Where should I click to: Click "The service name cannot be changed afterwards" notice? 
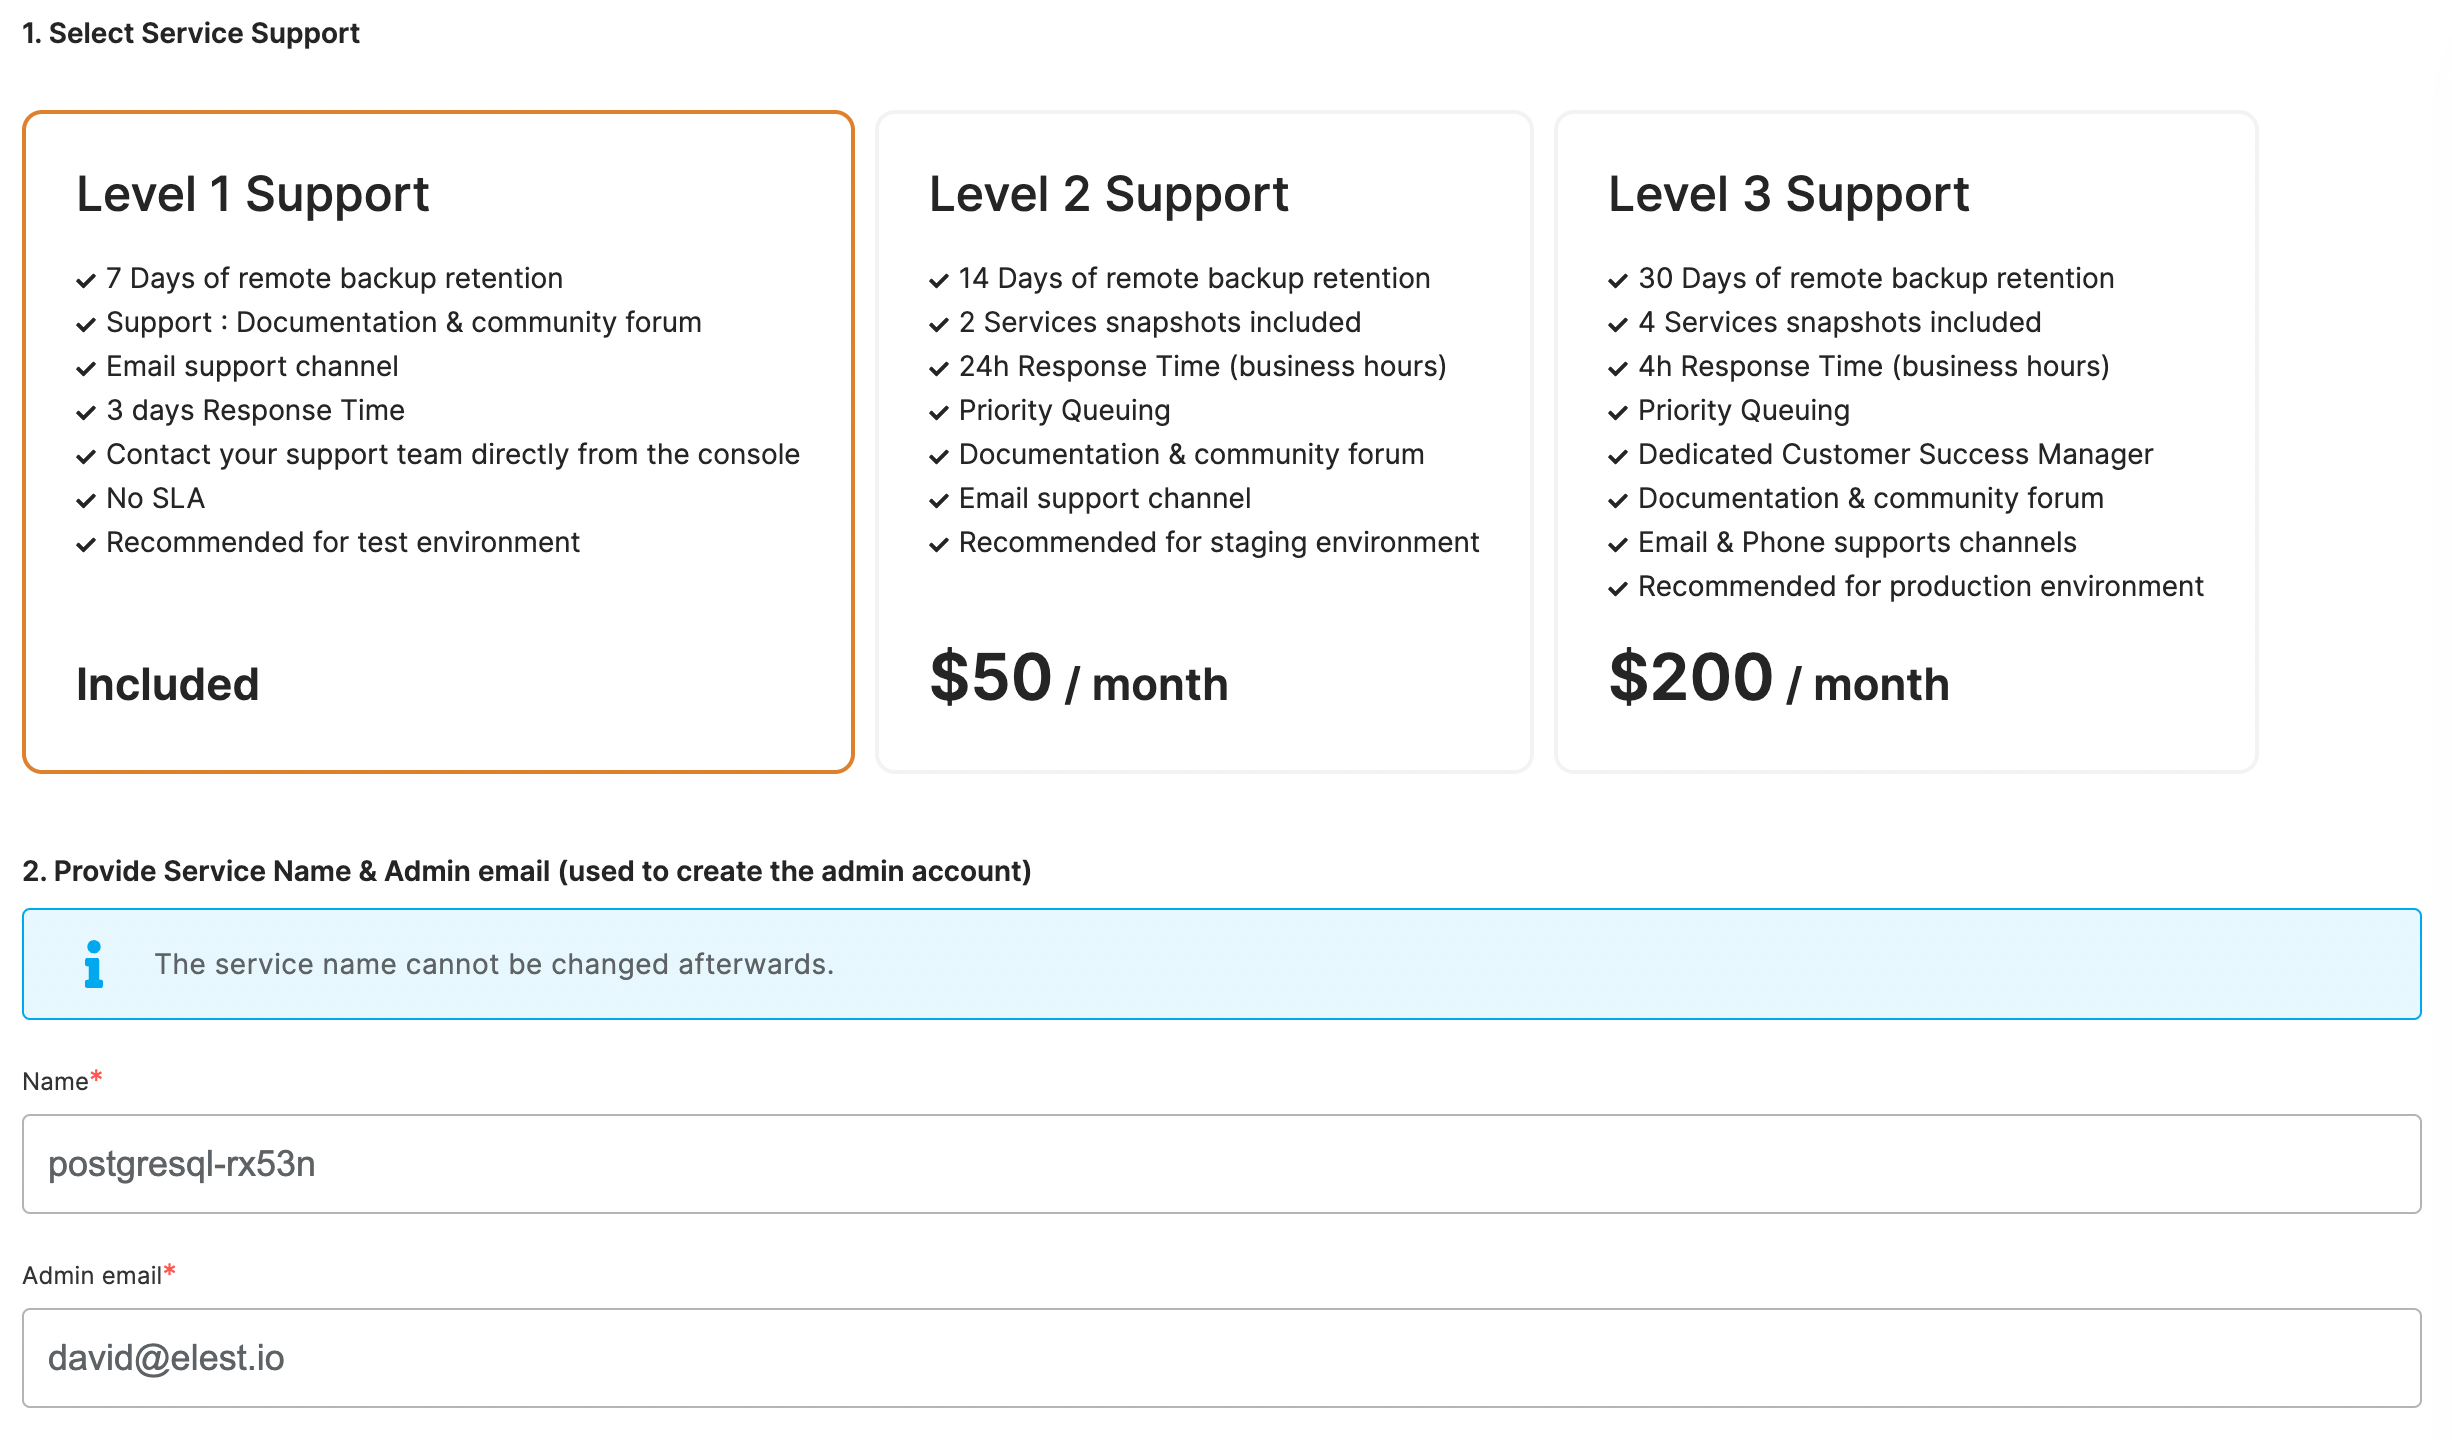coord(494,964)
